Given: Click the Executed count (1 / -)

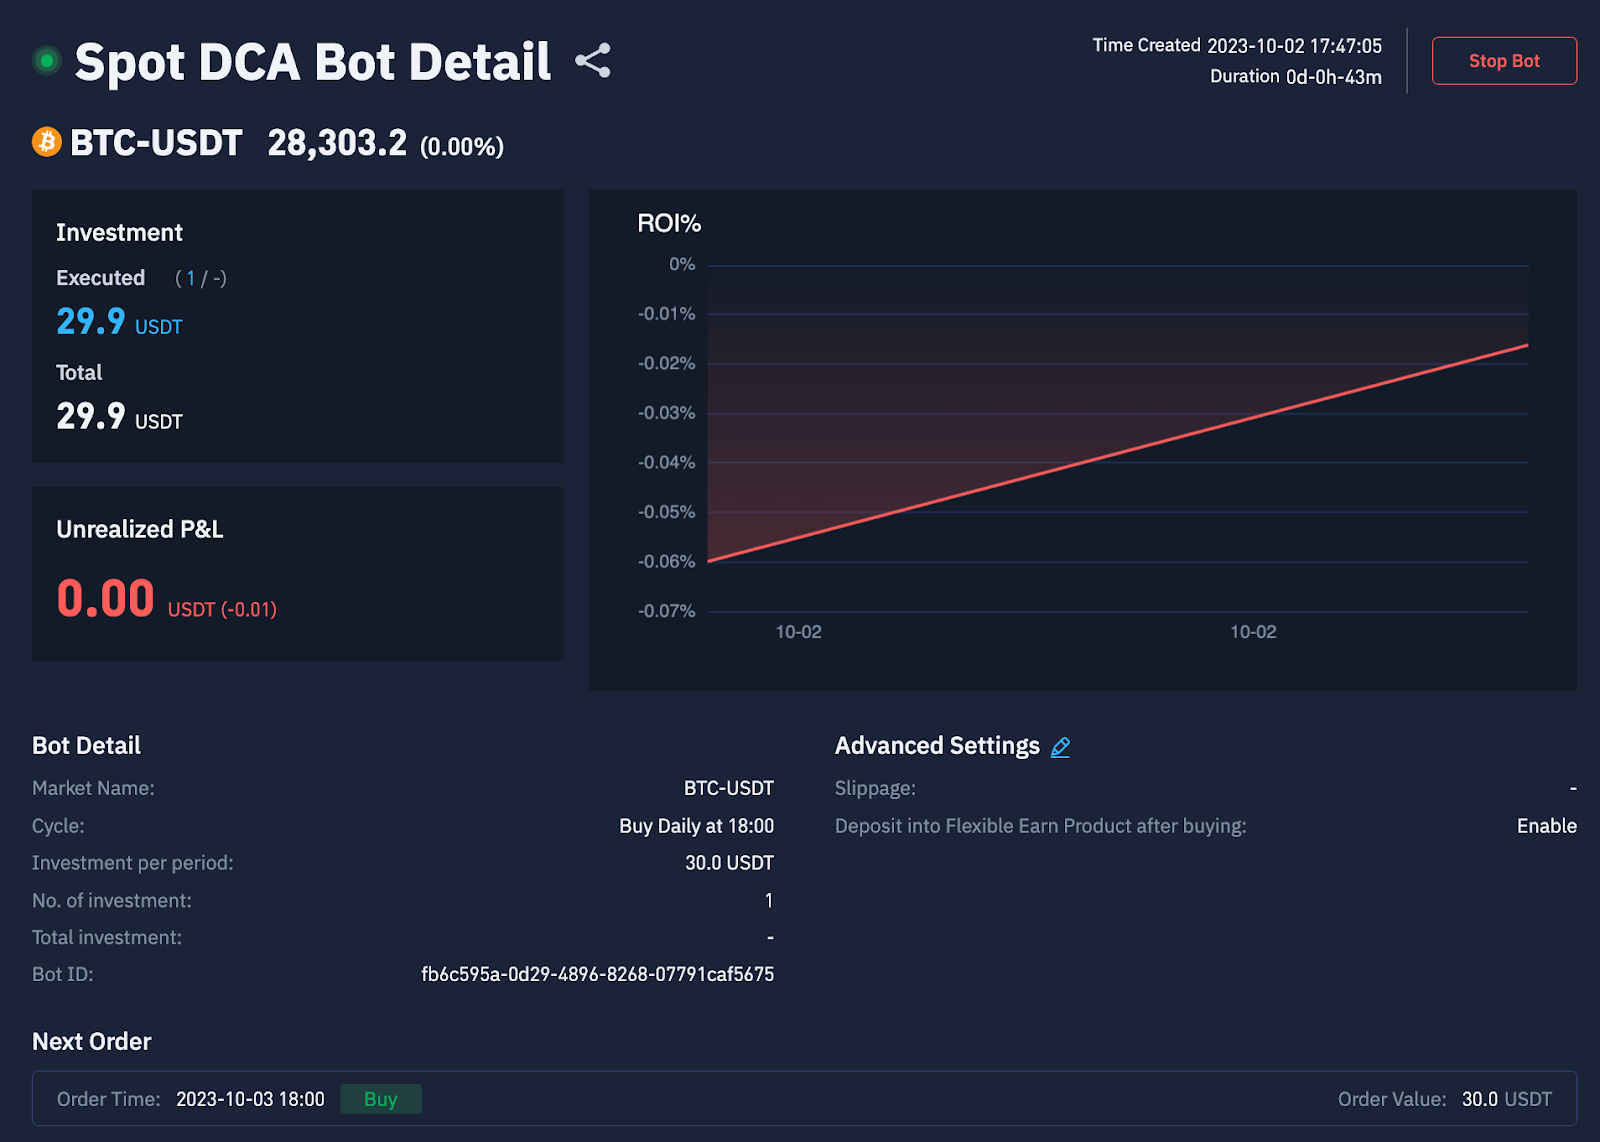Looking at the screenshot, I should pyautogui.click(x=201, y=279).
